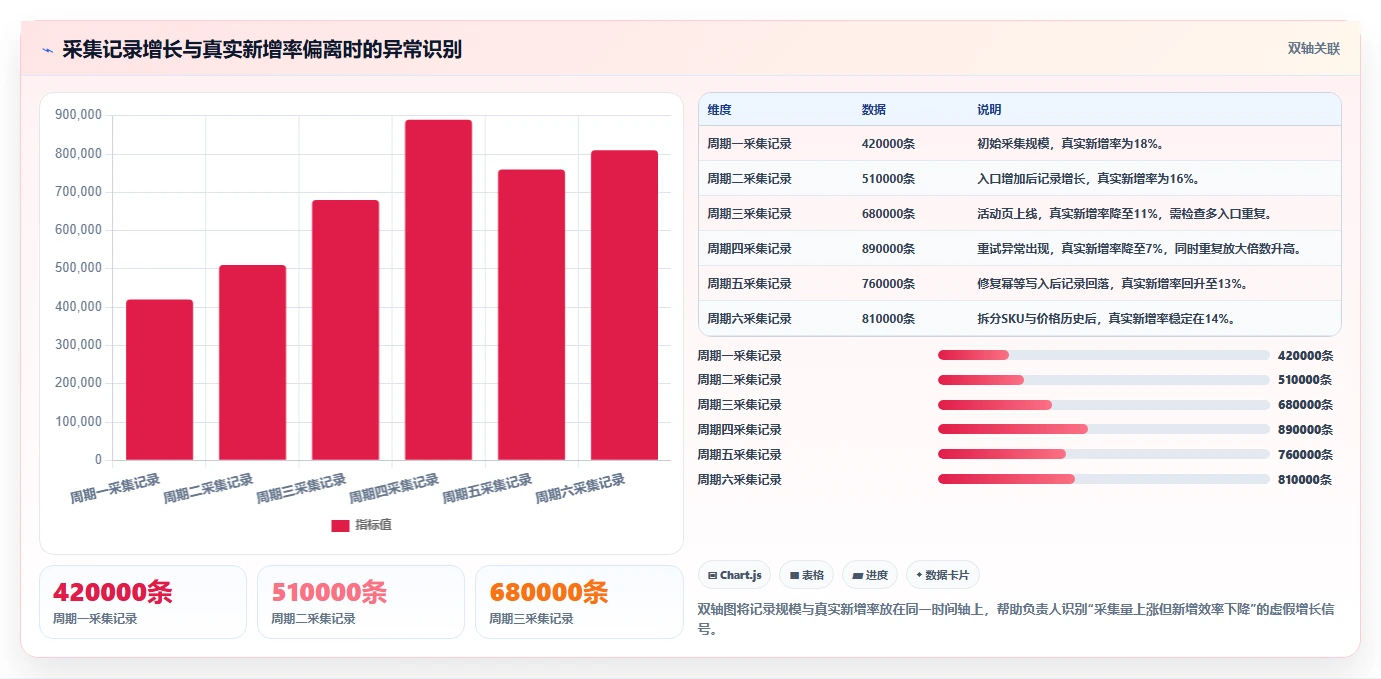
Task: Select table cell 周期六采集记录
Action: click(749, 319)
